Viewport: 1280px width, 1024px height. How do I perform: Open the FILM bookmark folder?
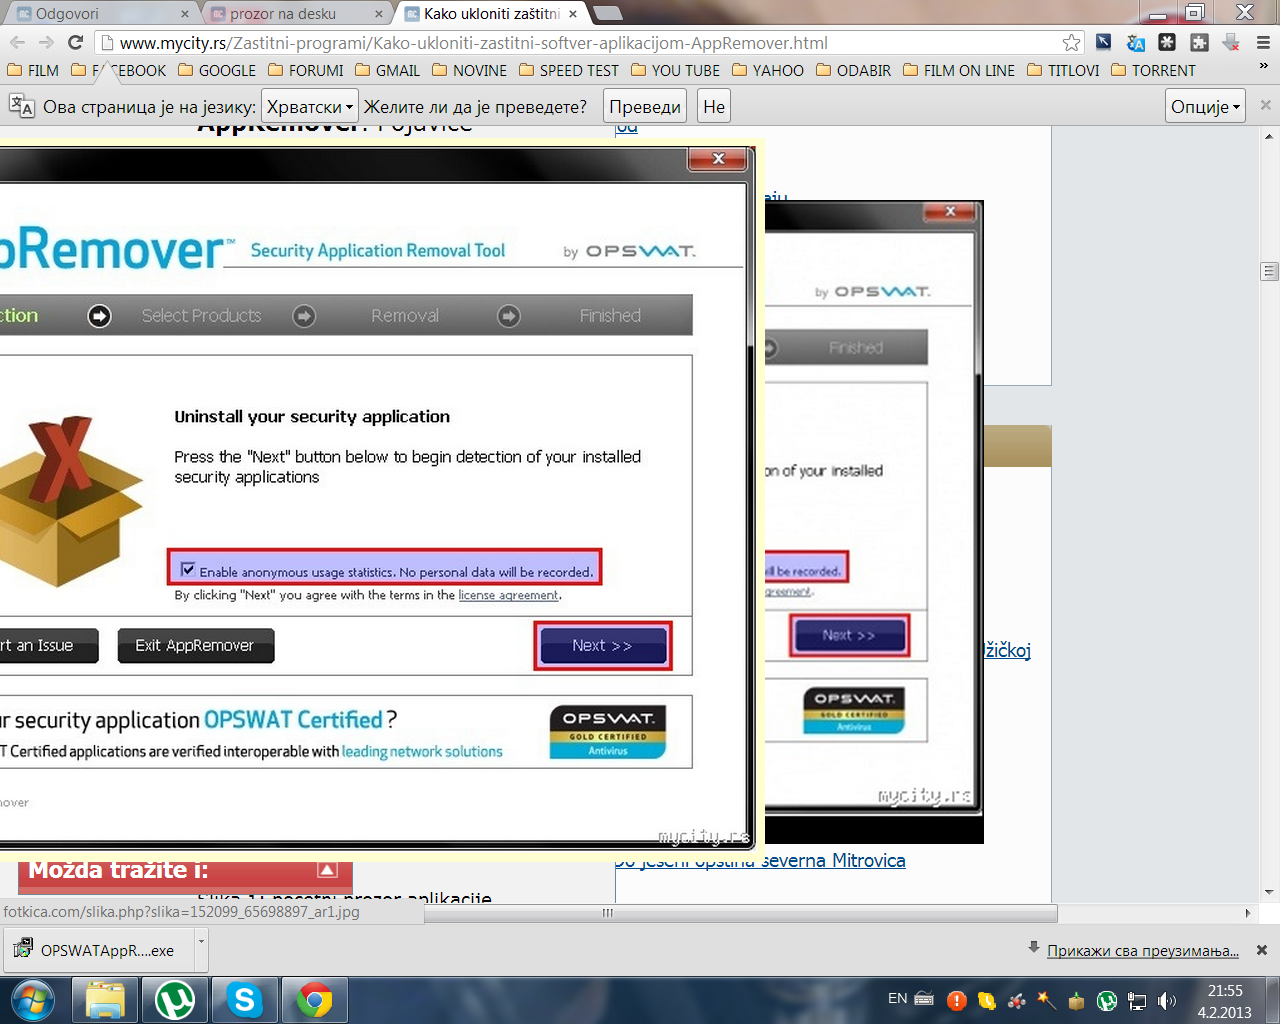[x=33, y=70]
